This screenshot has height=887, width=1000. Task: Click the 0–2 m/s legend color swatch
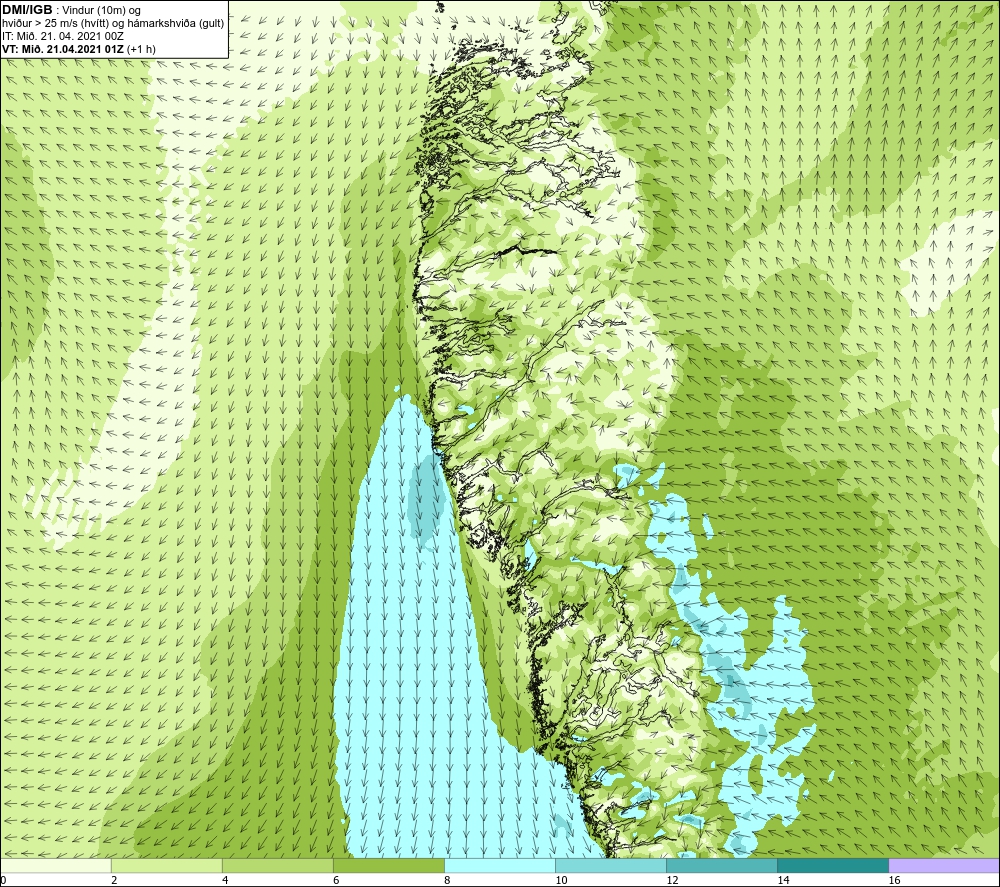click(x=56, y=866)
